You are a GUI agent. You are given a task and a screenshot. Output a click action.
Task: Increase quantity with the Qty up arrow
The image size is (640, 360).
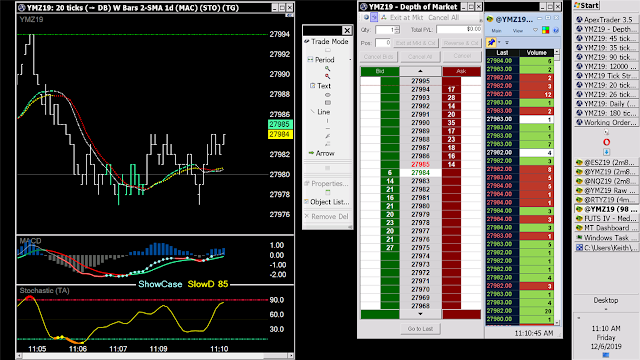click(x=397, y=28)
